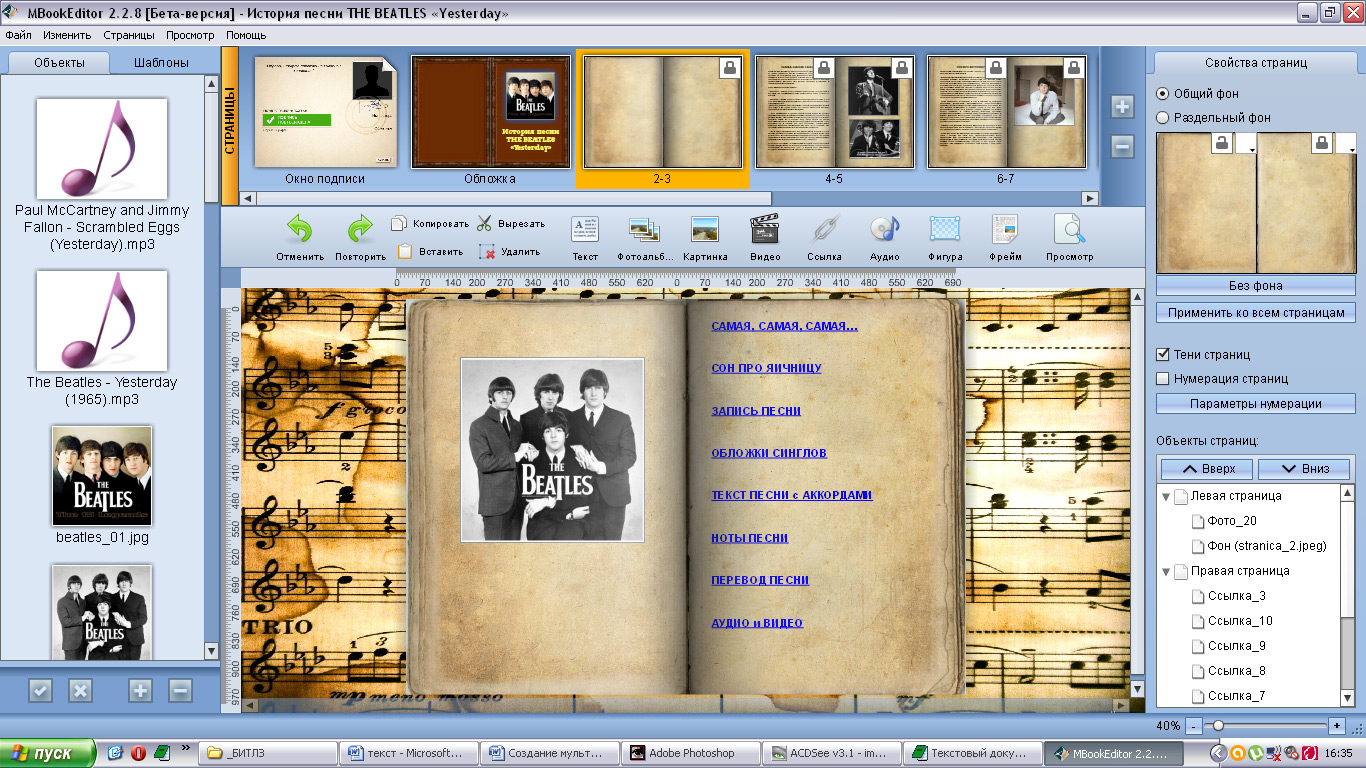1366x768 pixels.
Task: Enable Нумерация страниц checkbox
Action: [x=1162, y=378]
